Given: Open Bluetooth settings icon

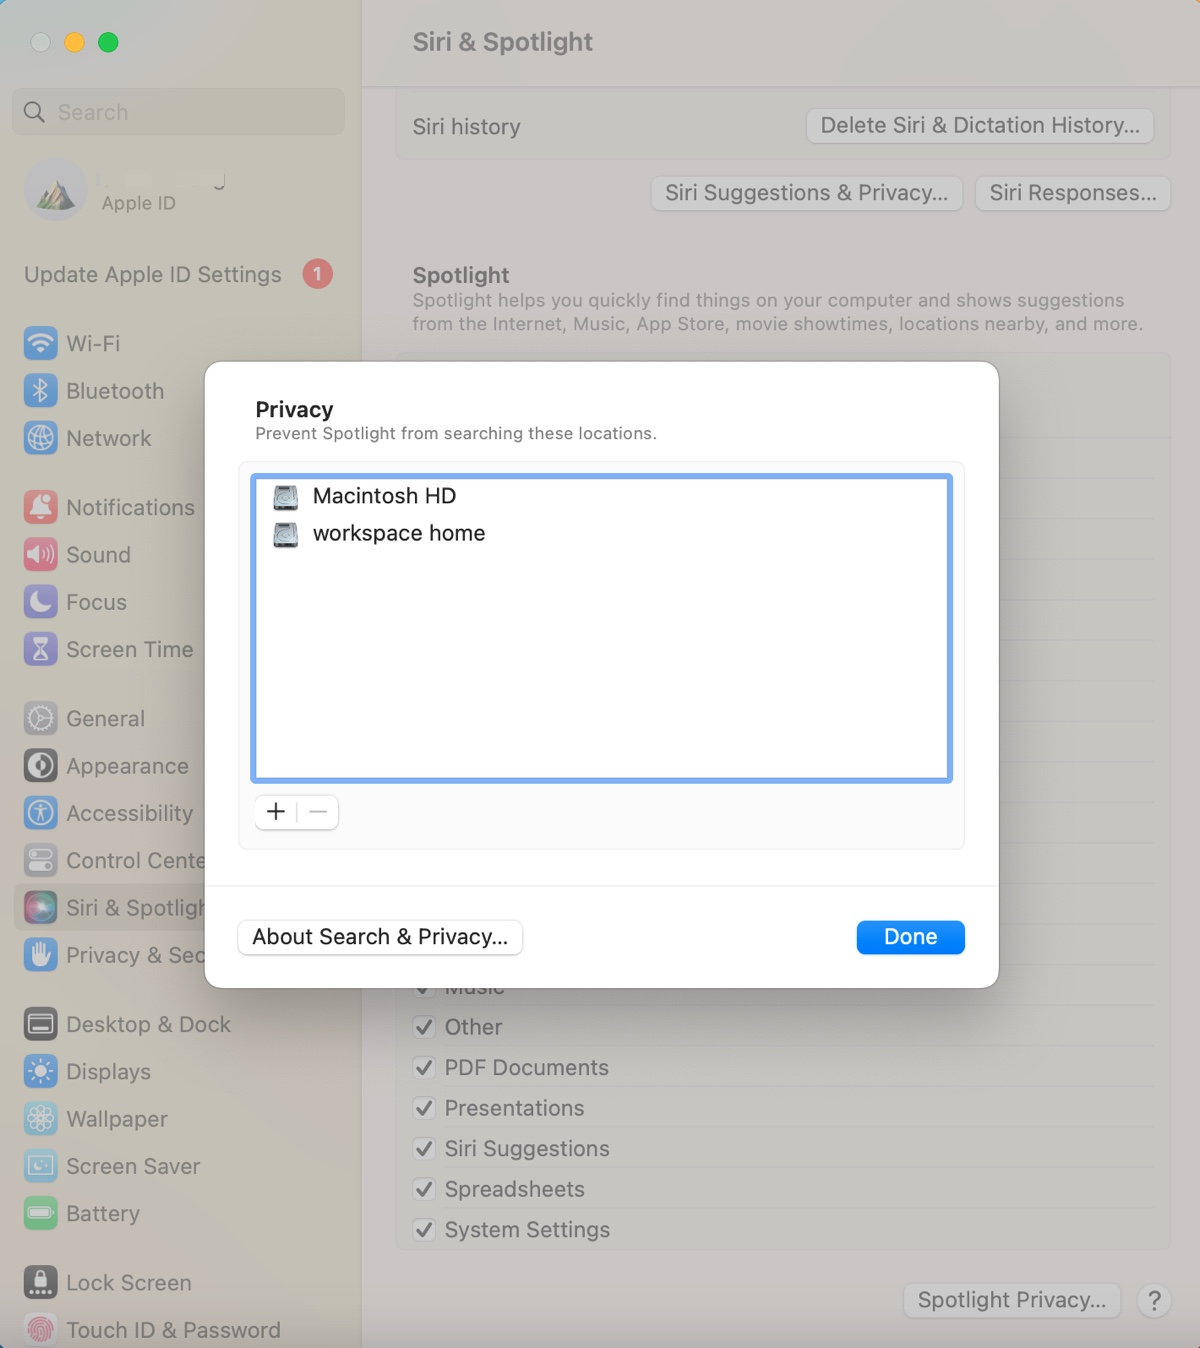Looking at the screenshot, I should [40, 391].
